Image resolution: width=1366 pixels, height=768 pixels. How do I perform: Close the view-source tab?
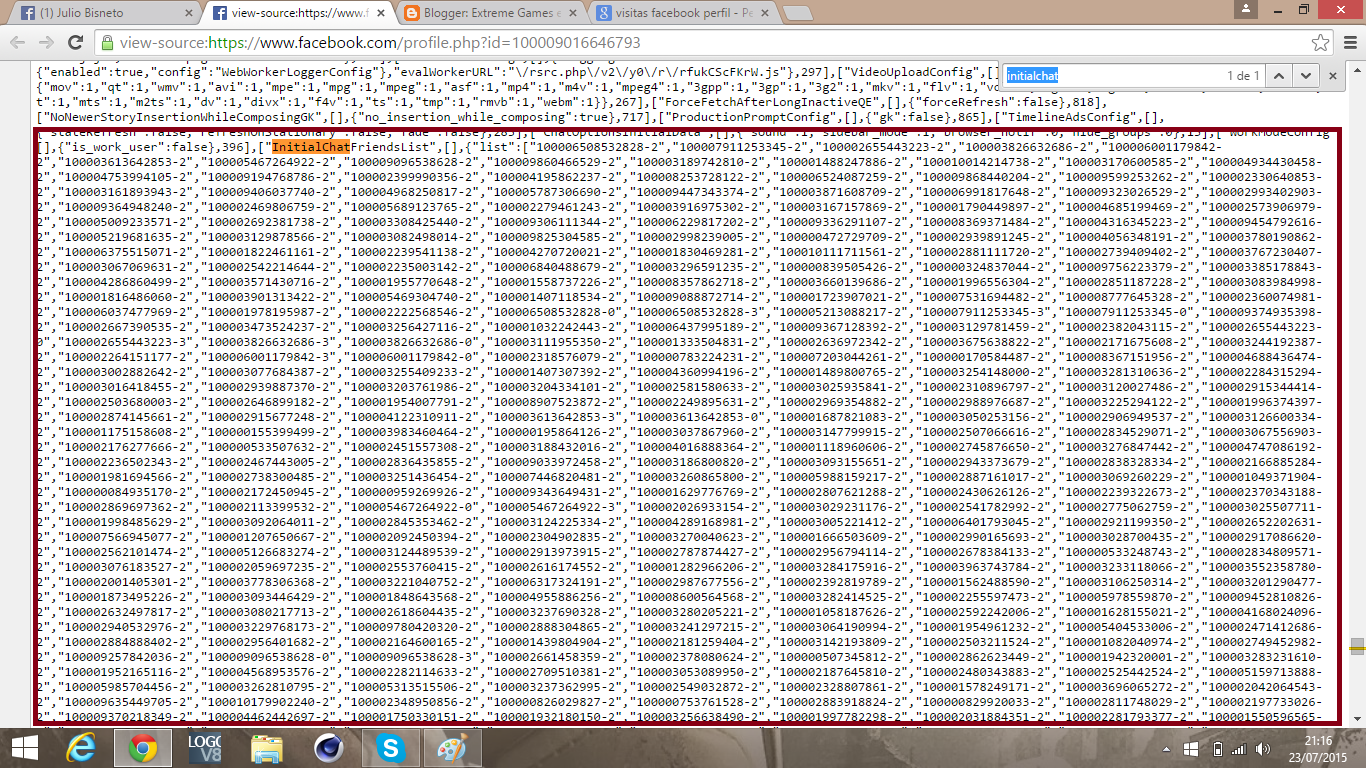(x=381, y=14)
